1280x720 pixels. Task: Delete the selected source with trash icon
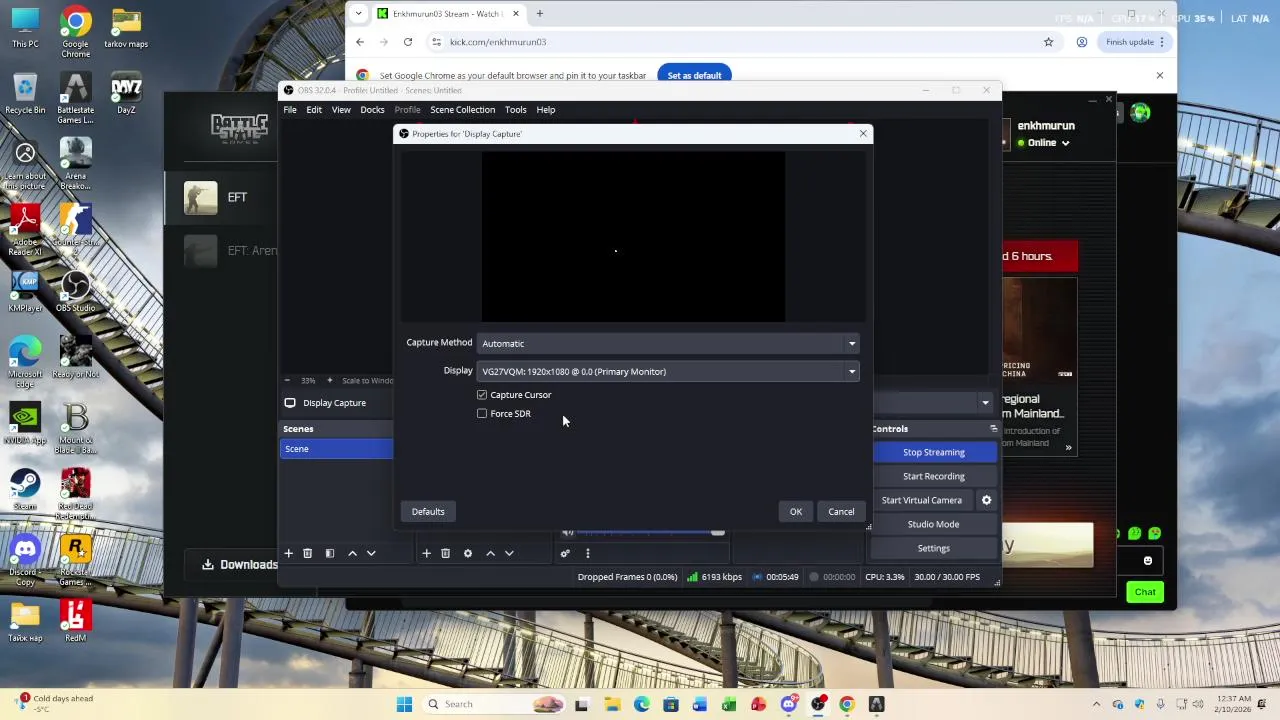pyautogui.click(x=445, y=553)
